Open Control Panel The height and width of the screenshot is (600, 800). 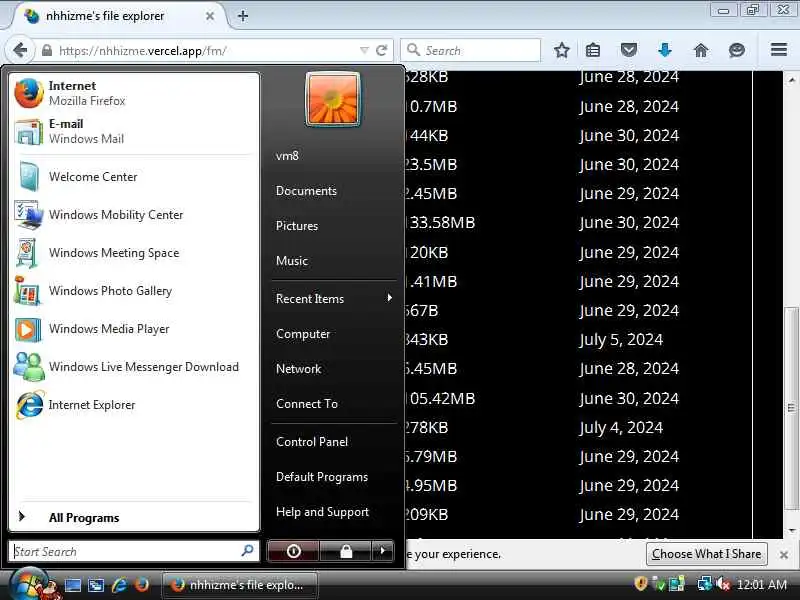[312, 442]
